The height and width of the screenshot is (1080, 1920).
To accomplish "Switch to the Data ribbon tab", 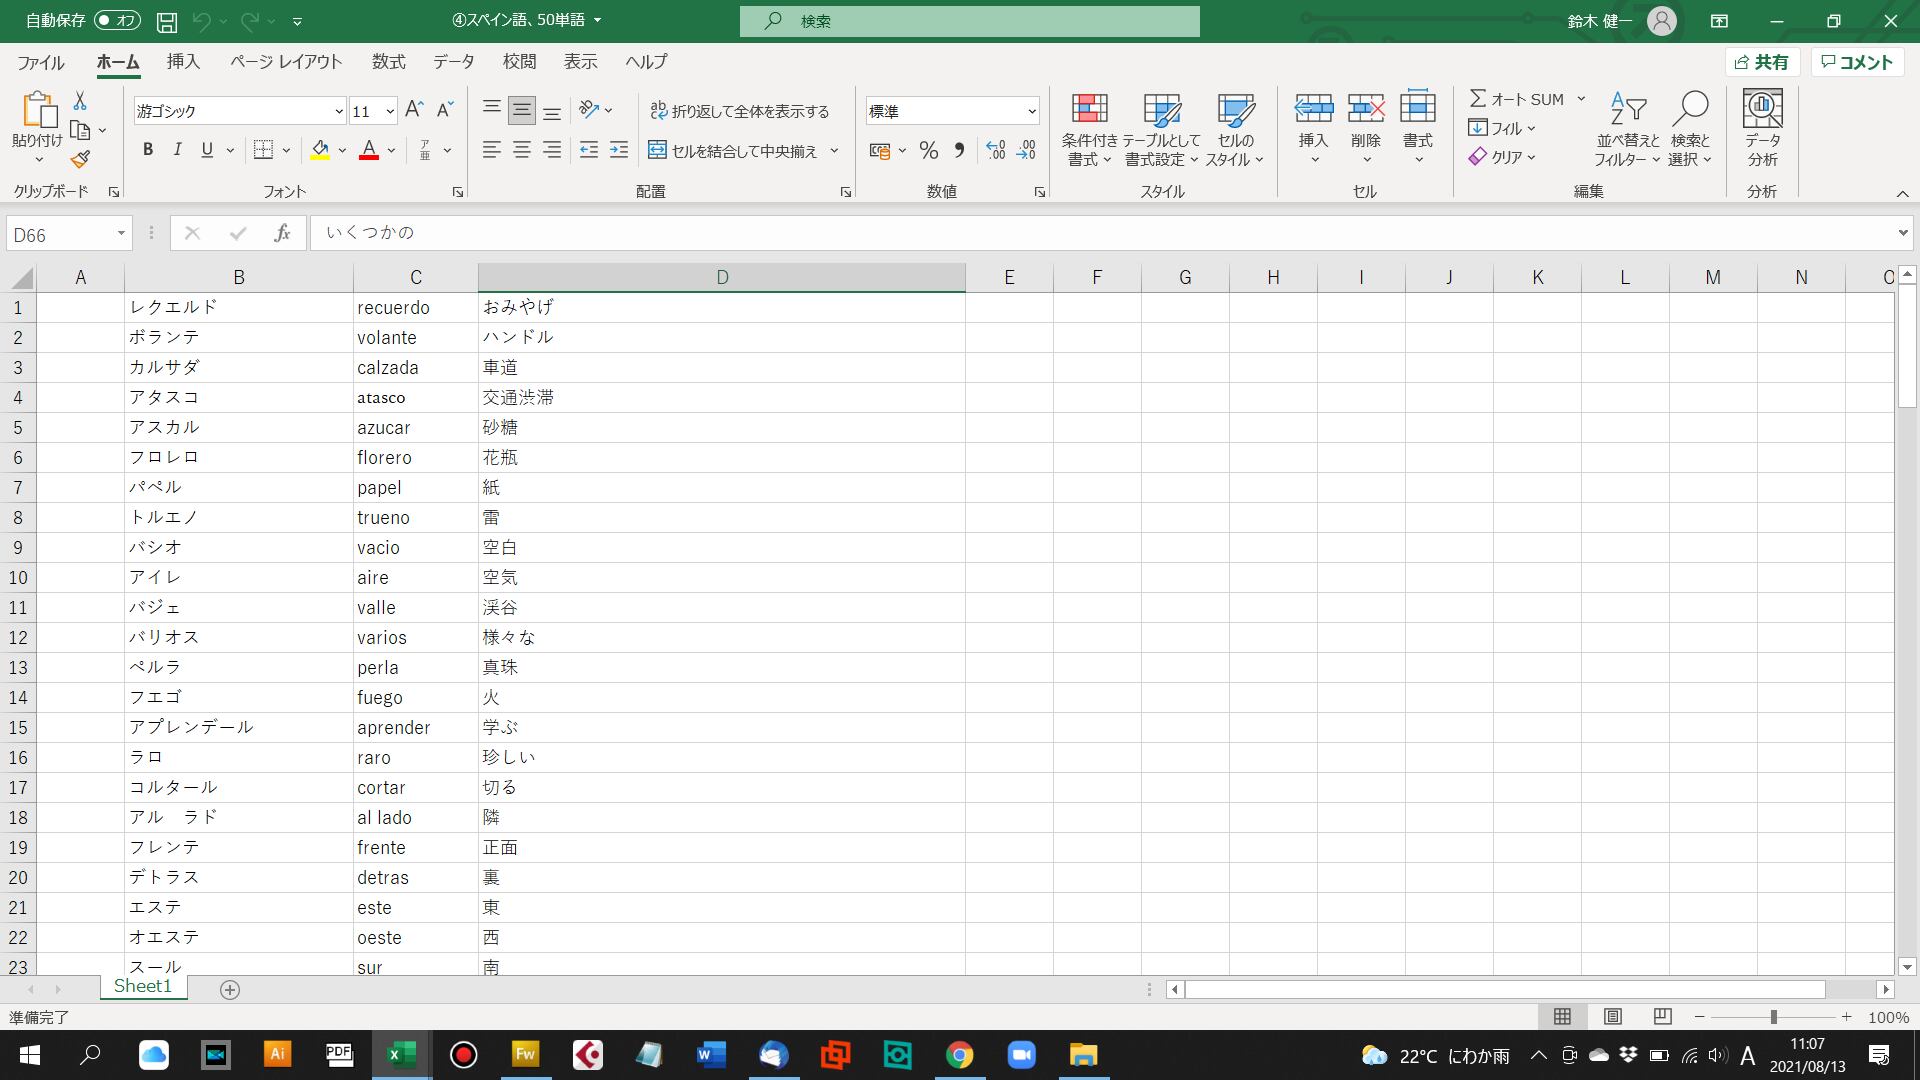I will coord(453,62).
